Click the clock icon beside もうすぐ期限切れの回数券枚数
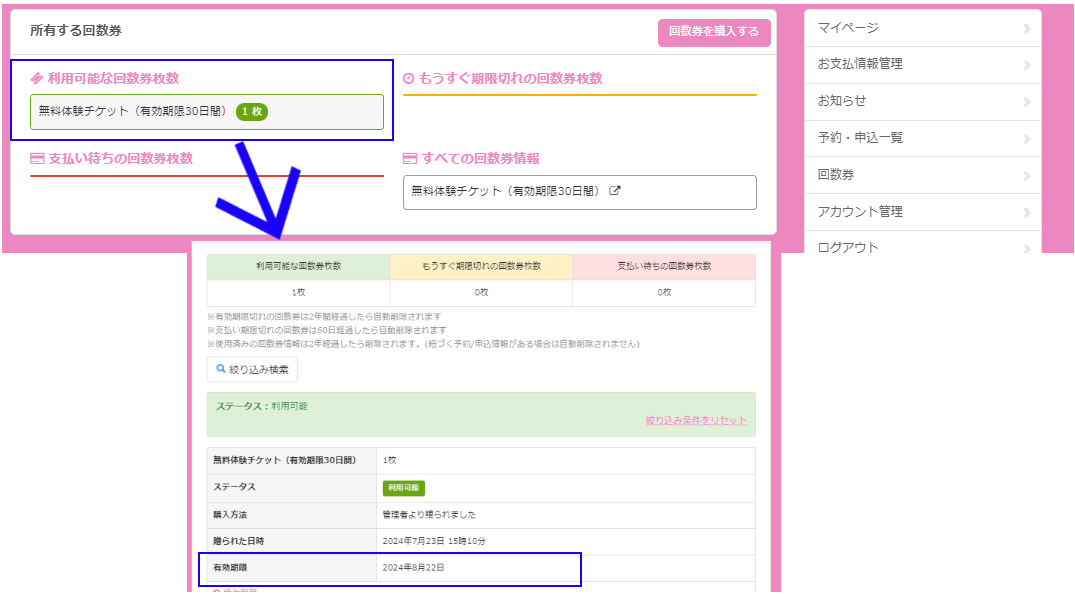 pos(408,79)
